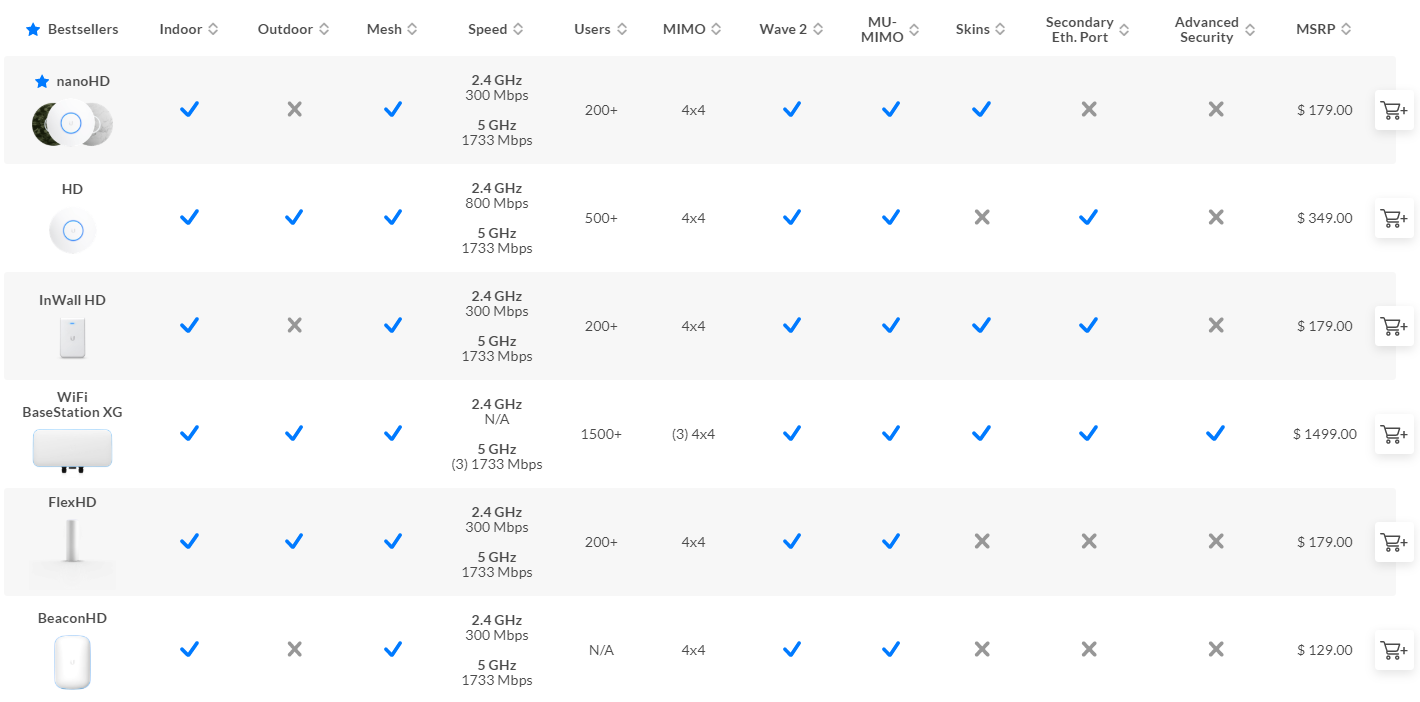1420x702 pixels.
Task: Add WiFi BaseStation XG to cart
Action: click(1394, 434)
